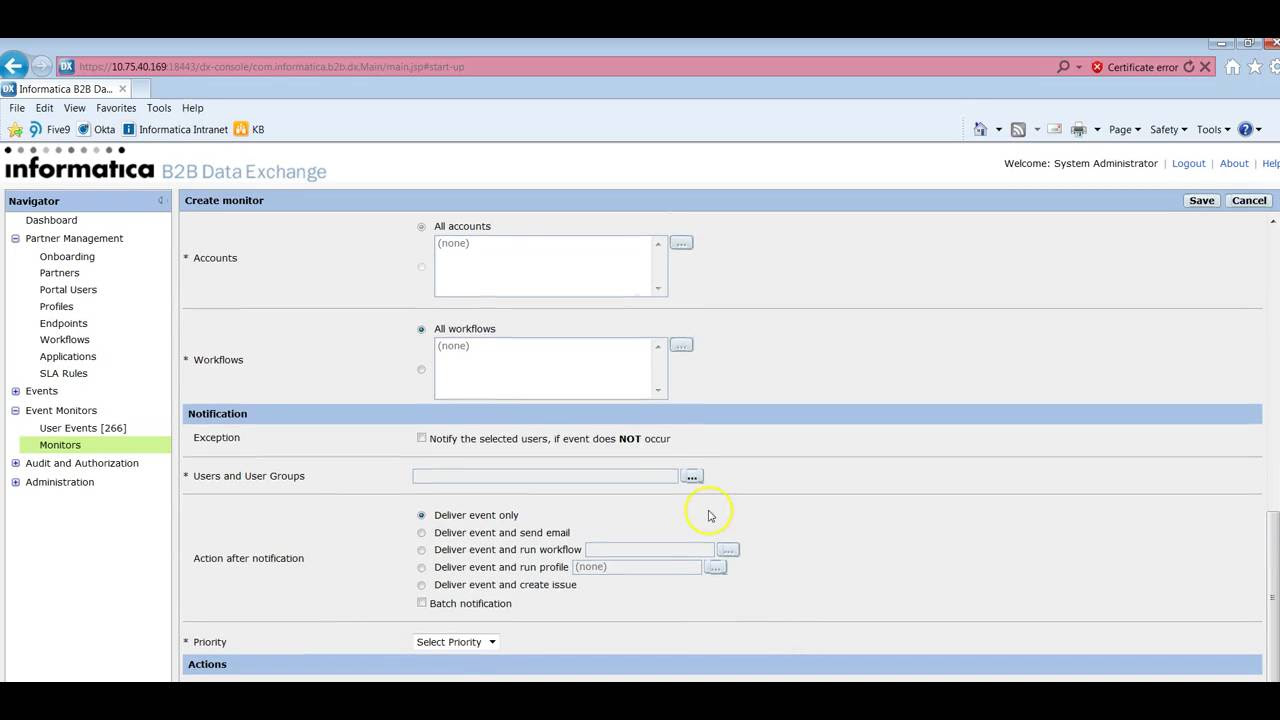Open the Page dropdown in command bar
The image size is (1280, 720).
pos(1125,129)
